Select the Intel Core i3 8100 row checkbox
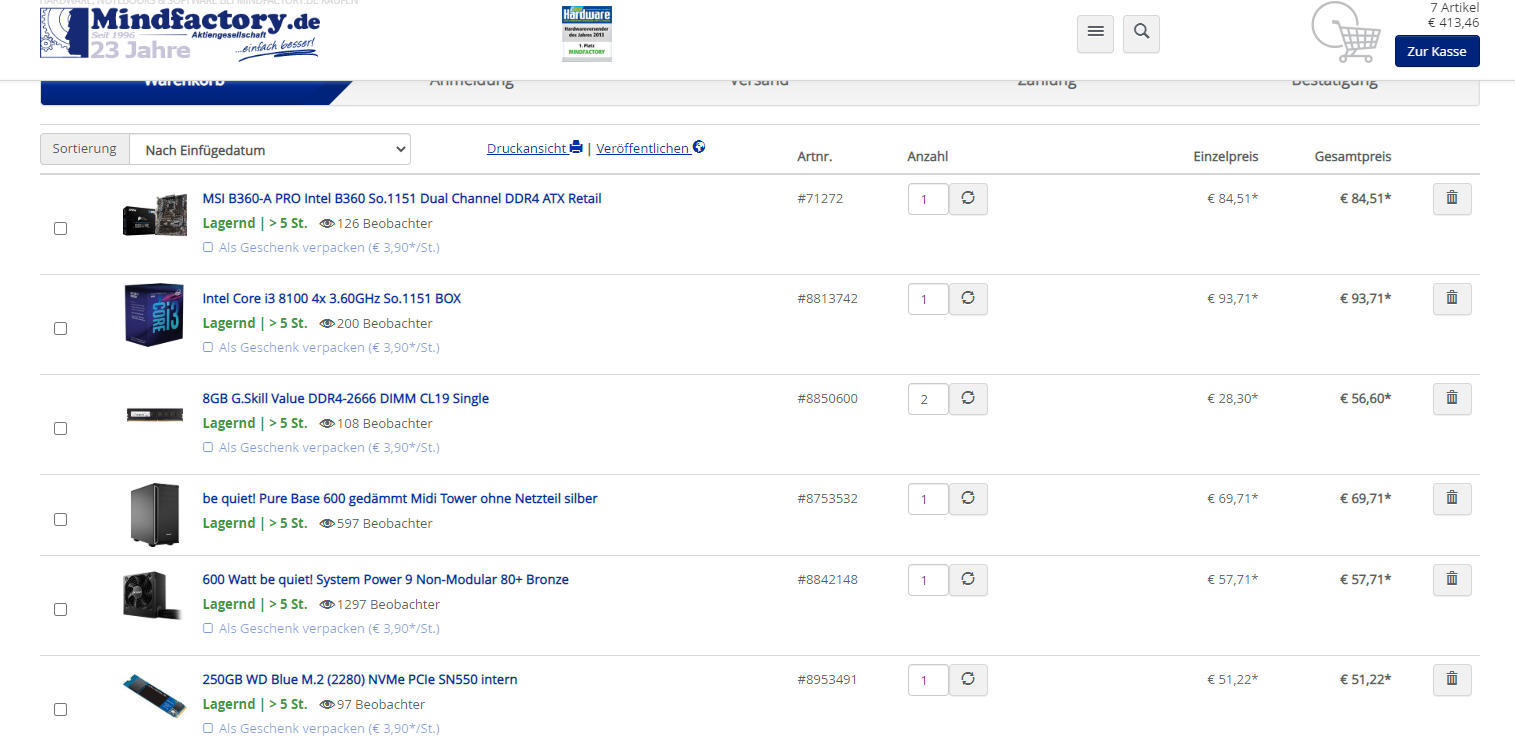1515x750 pixels. 60,328
